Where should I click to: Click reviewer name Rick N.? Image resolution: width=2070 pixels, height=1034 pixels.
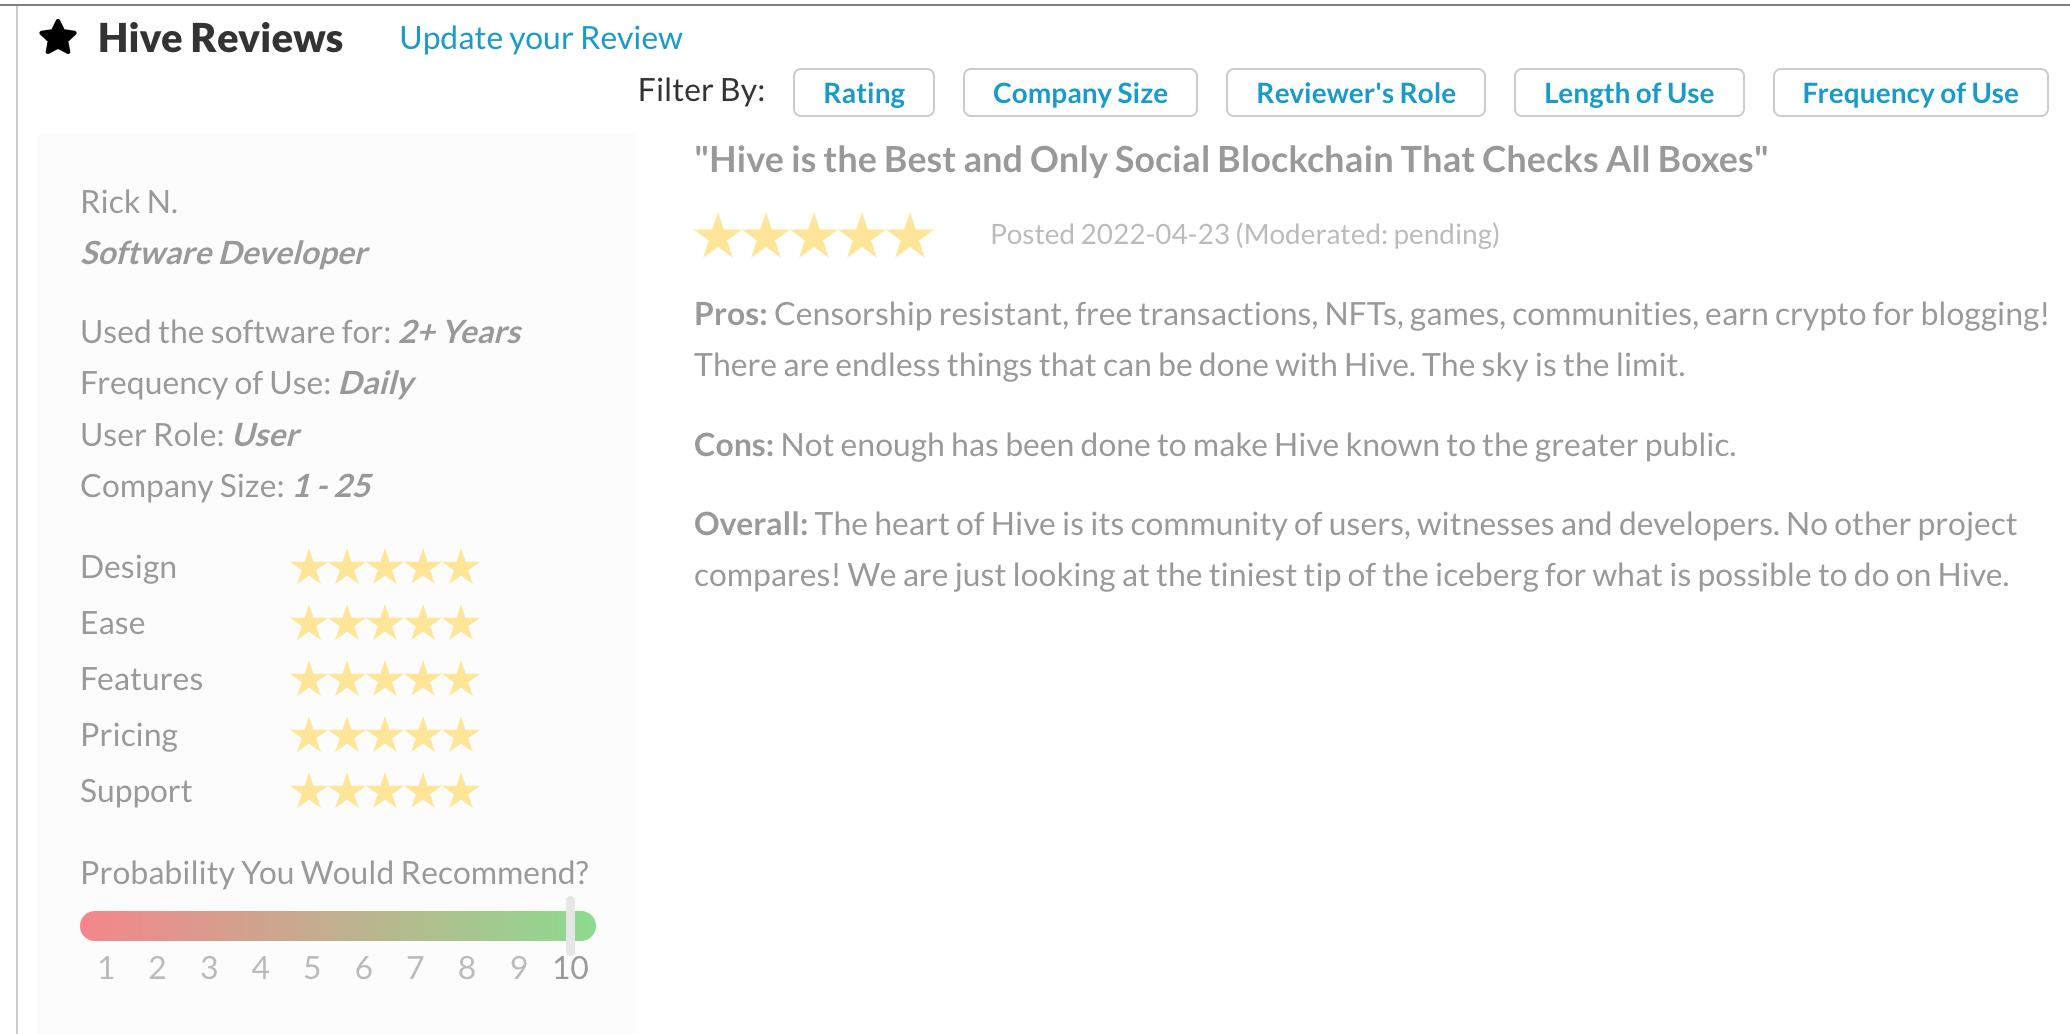pyautogui.click(x=129, y=202)
